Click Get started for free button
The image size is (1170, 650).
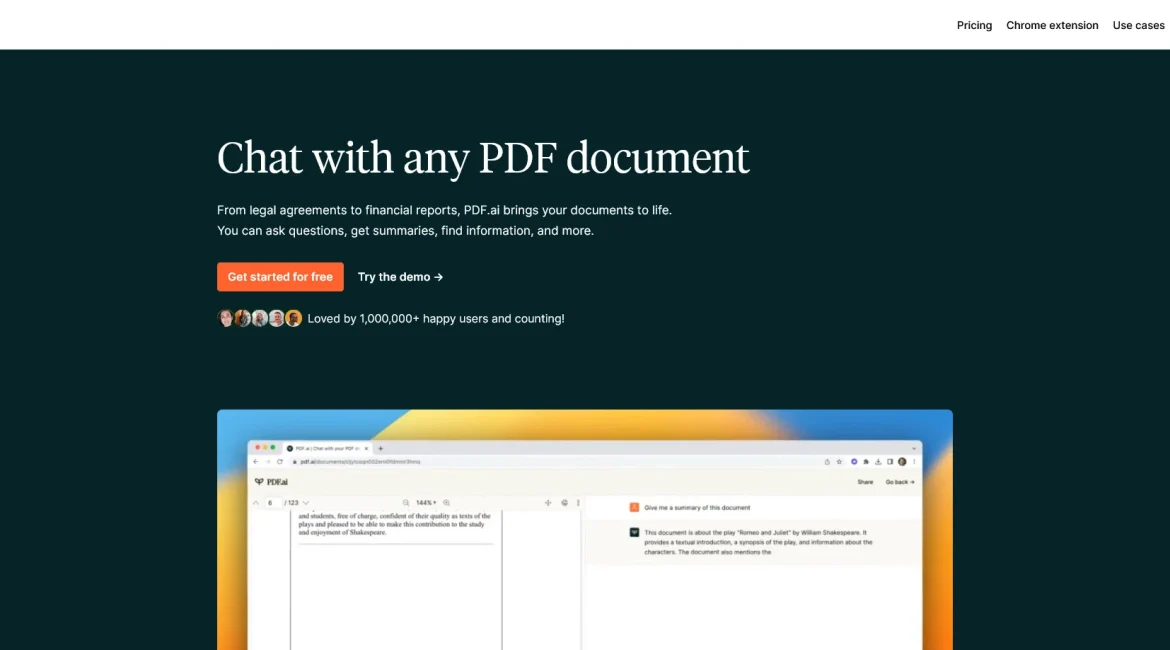tap(280, 277)
